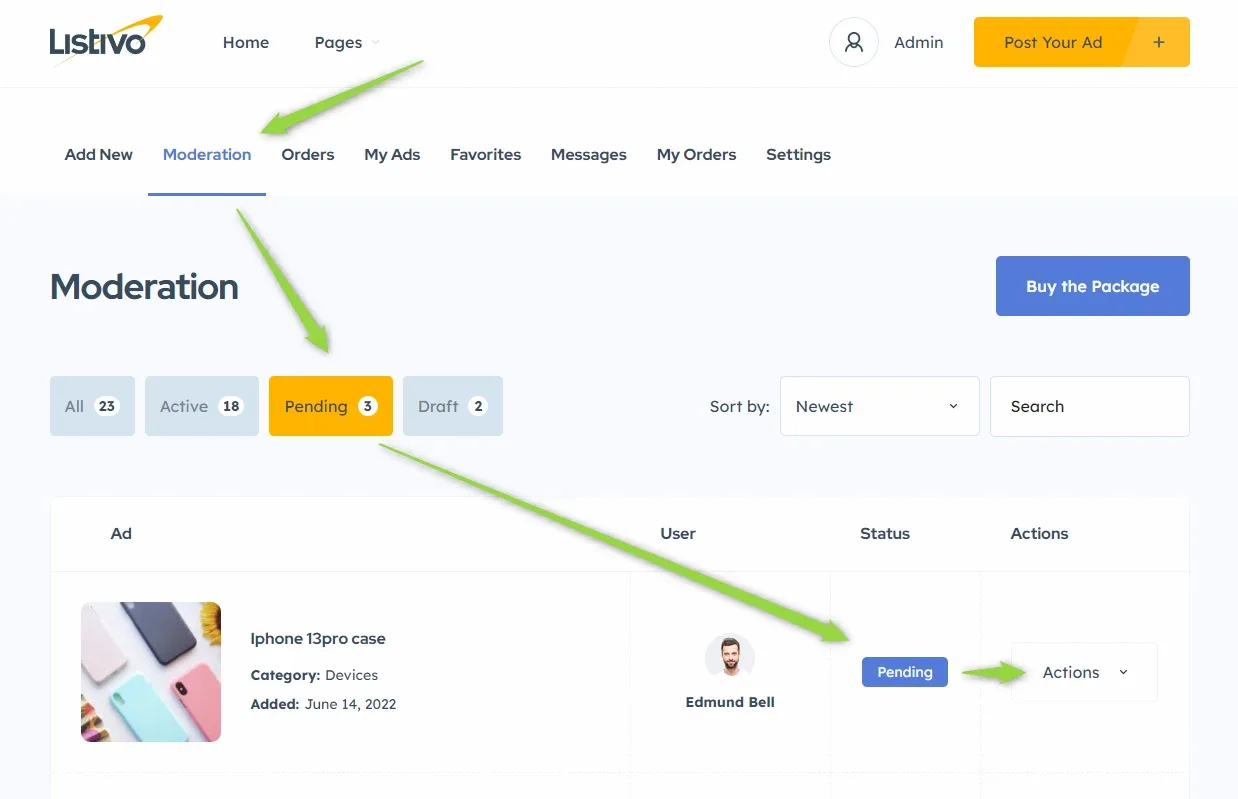Click the Admin username link
The width and height of the screenshot is (1238, 799).
click(x=919, y=42)
